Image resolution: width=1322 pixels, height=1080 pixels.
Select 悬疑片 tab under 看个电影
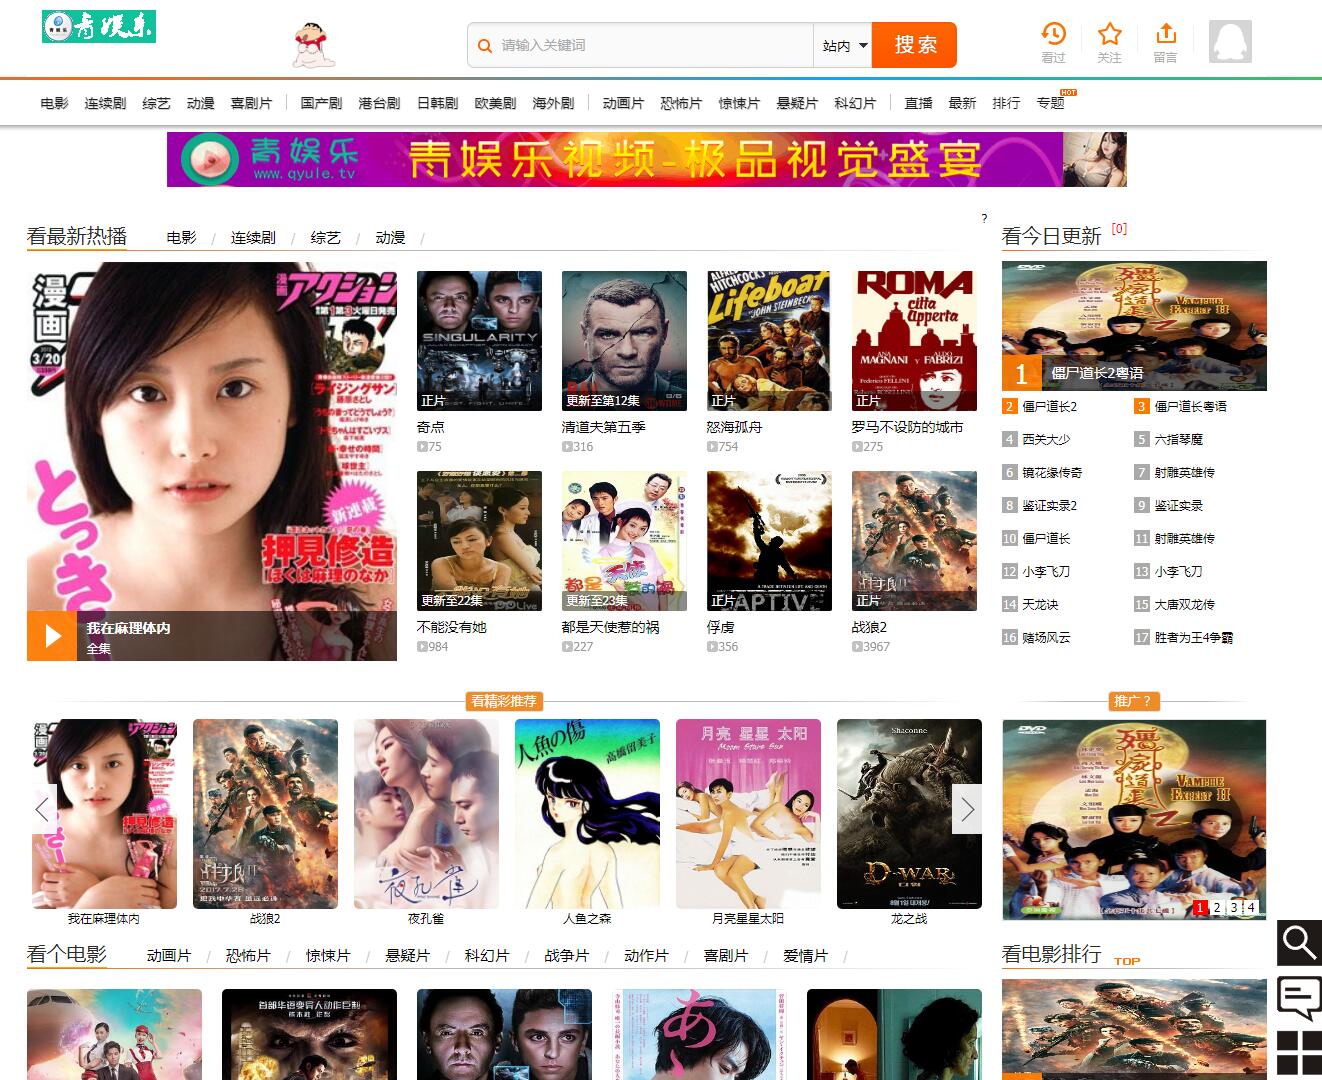coord(407,956)
